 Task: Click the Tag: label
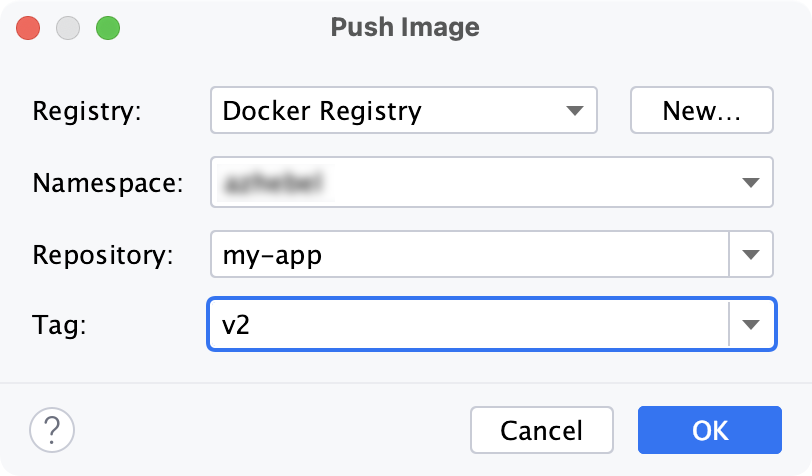(61, 325)
